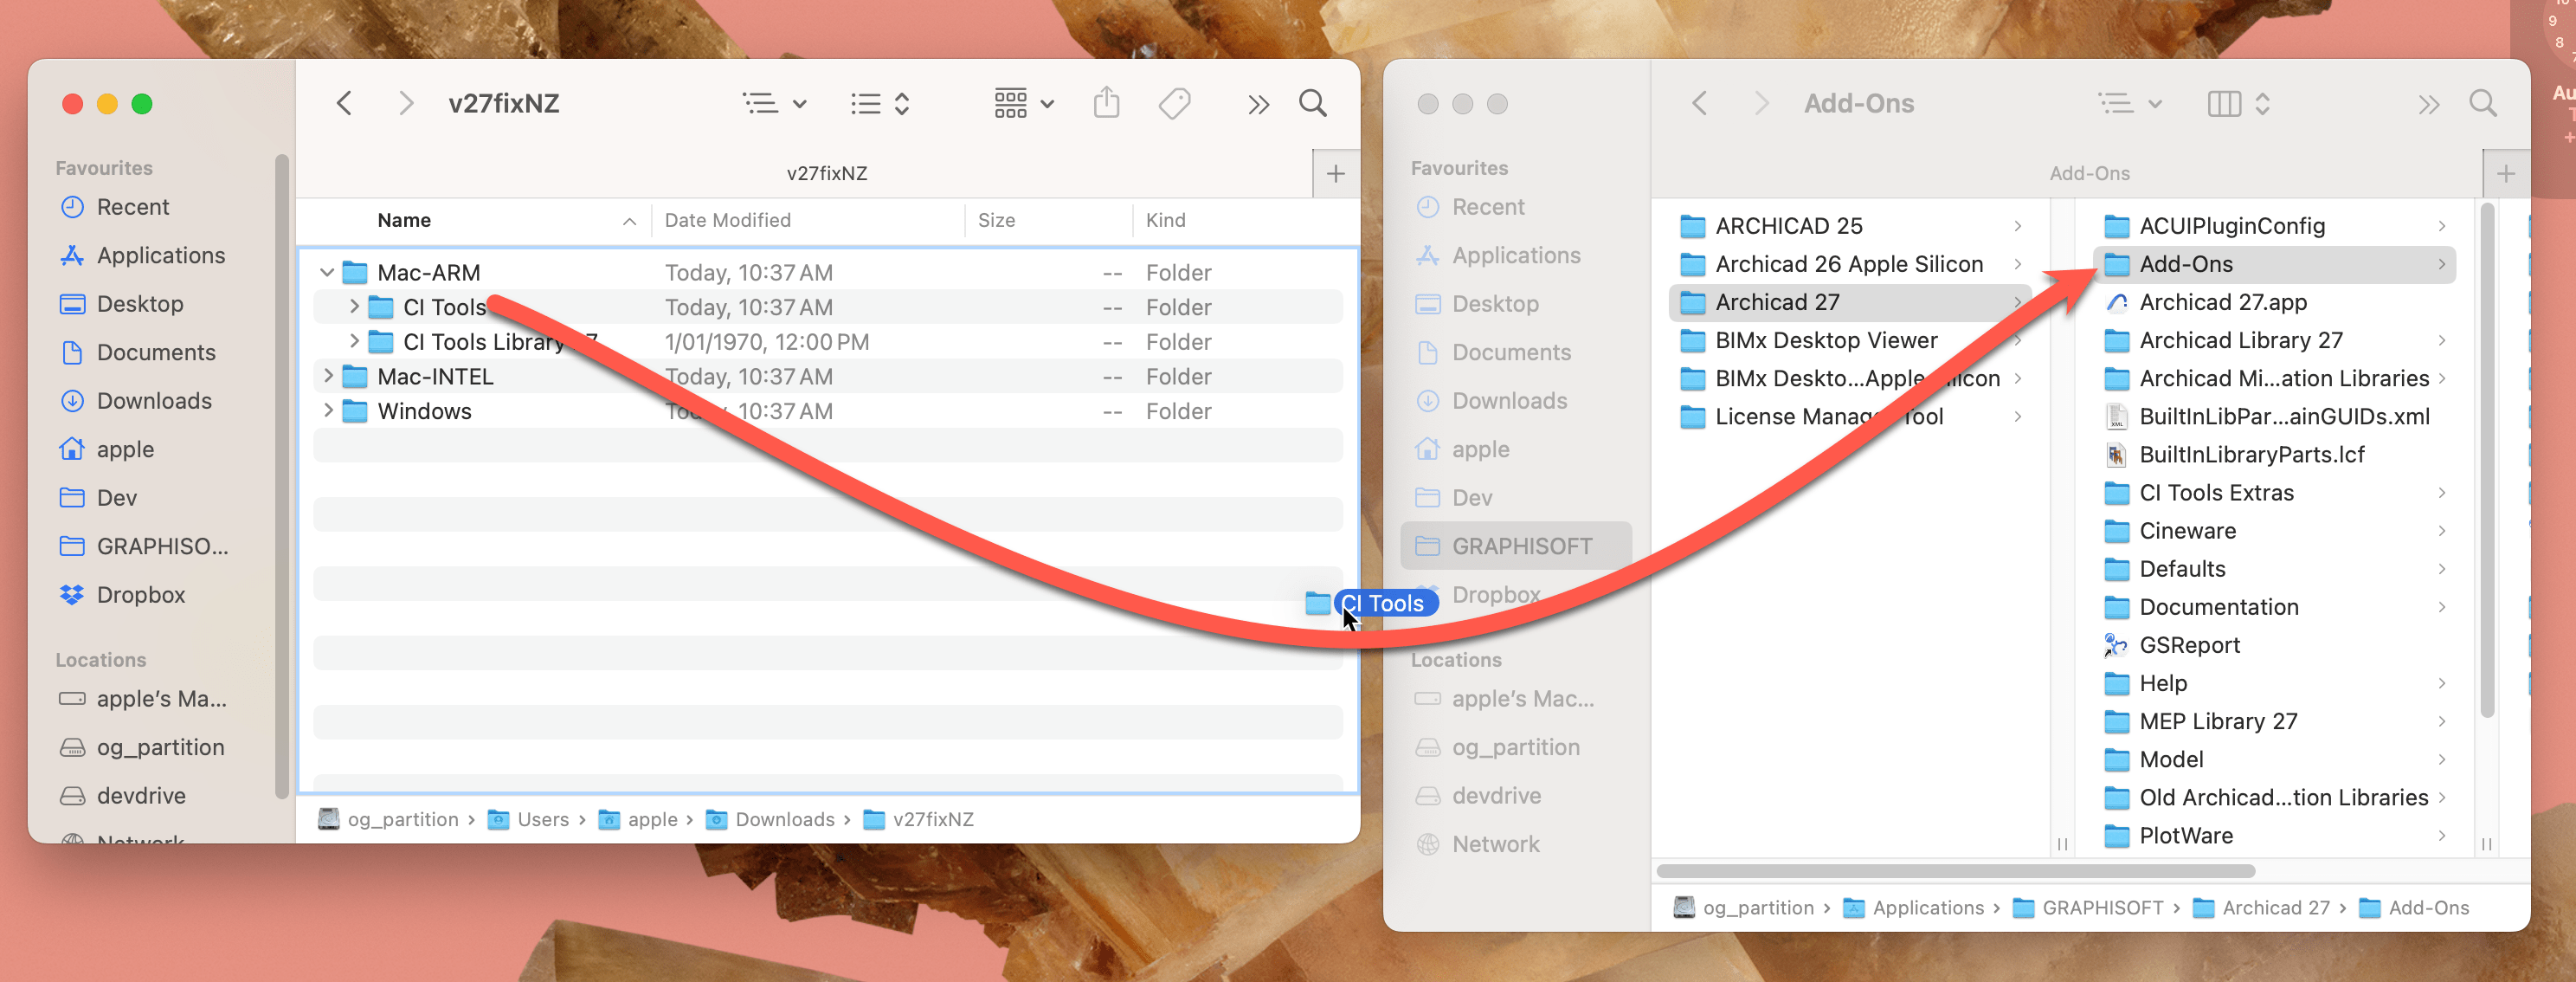Collapse the Mac-ARM folder

point(327,272)
